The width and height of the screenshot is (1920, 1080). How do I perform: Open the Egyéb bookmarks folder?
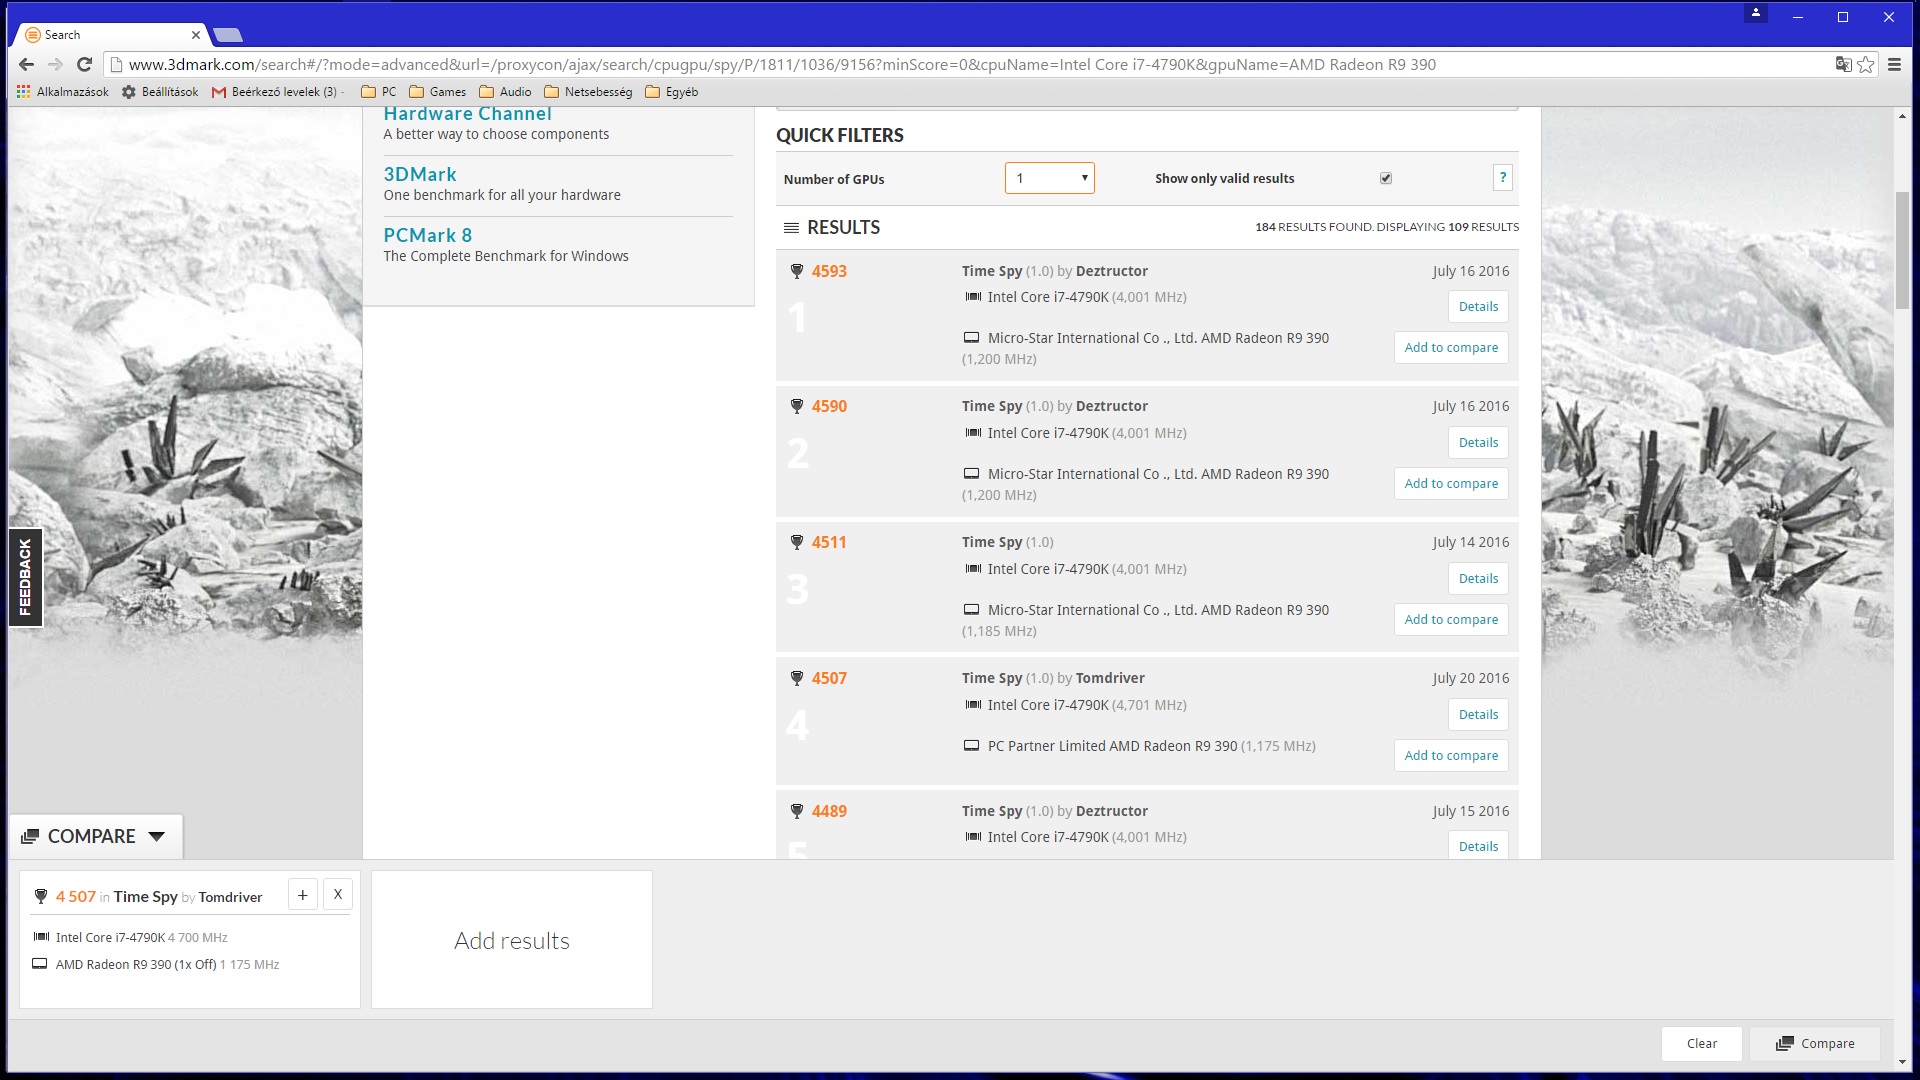672,92
